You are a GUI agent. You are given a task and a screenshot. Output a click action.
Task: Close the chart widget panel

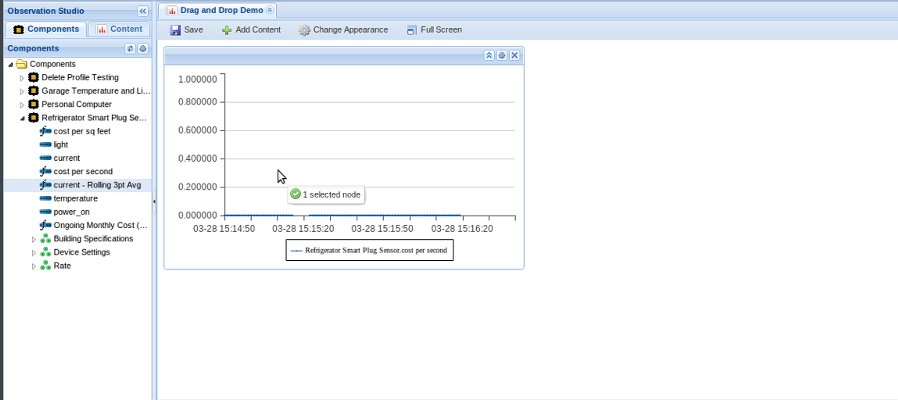tap(514, 55)
